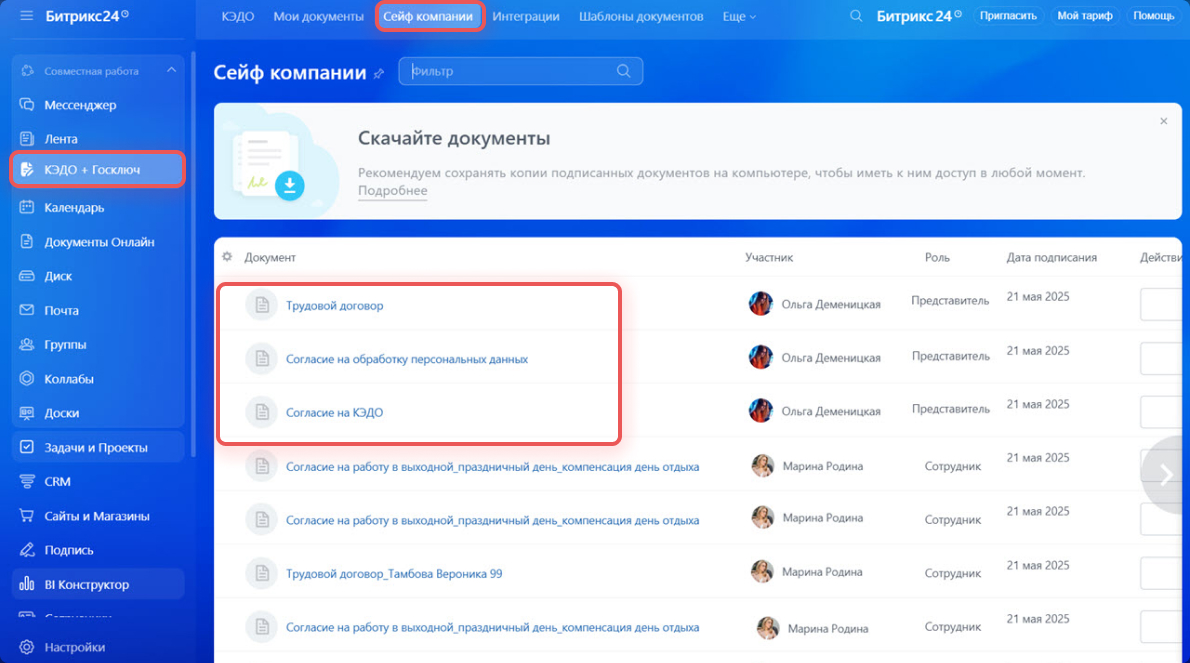This screenshot has height=663, width=1190.
Task: Click Марина Родина avatar in Трудовой договор_Тамбова row
Action: point(762,571)
